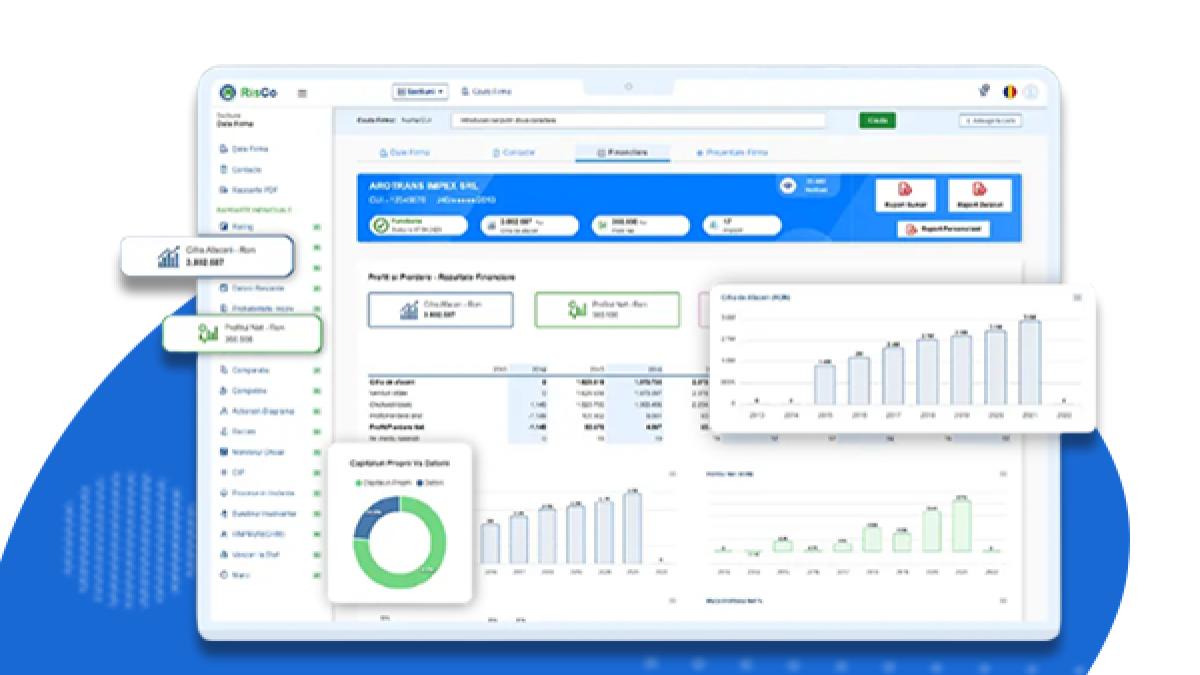Image resolution: width=1200 pixels, height=675 pixels.
Task: Click the link icon next to the flag
Action: (x=984, y=92)
